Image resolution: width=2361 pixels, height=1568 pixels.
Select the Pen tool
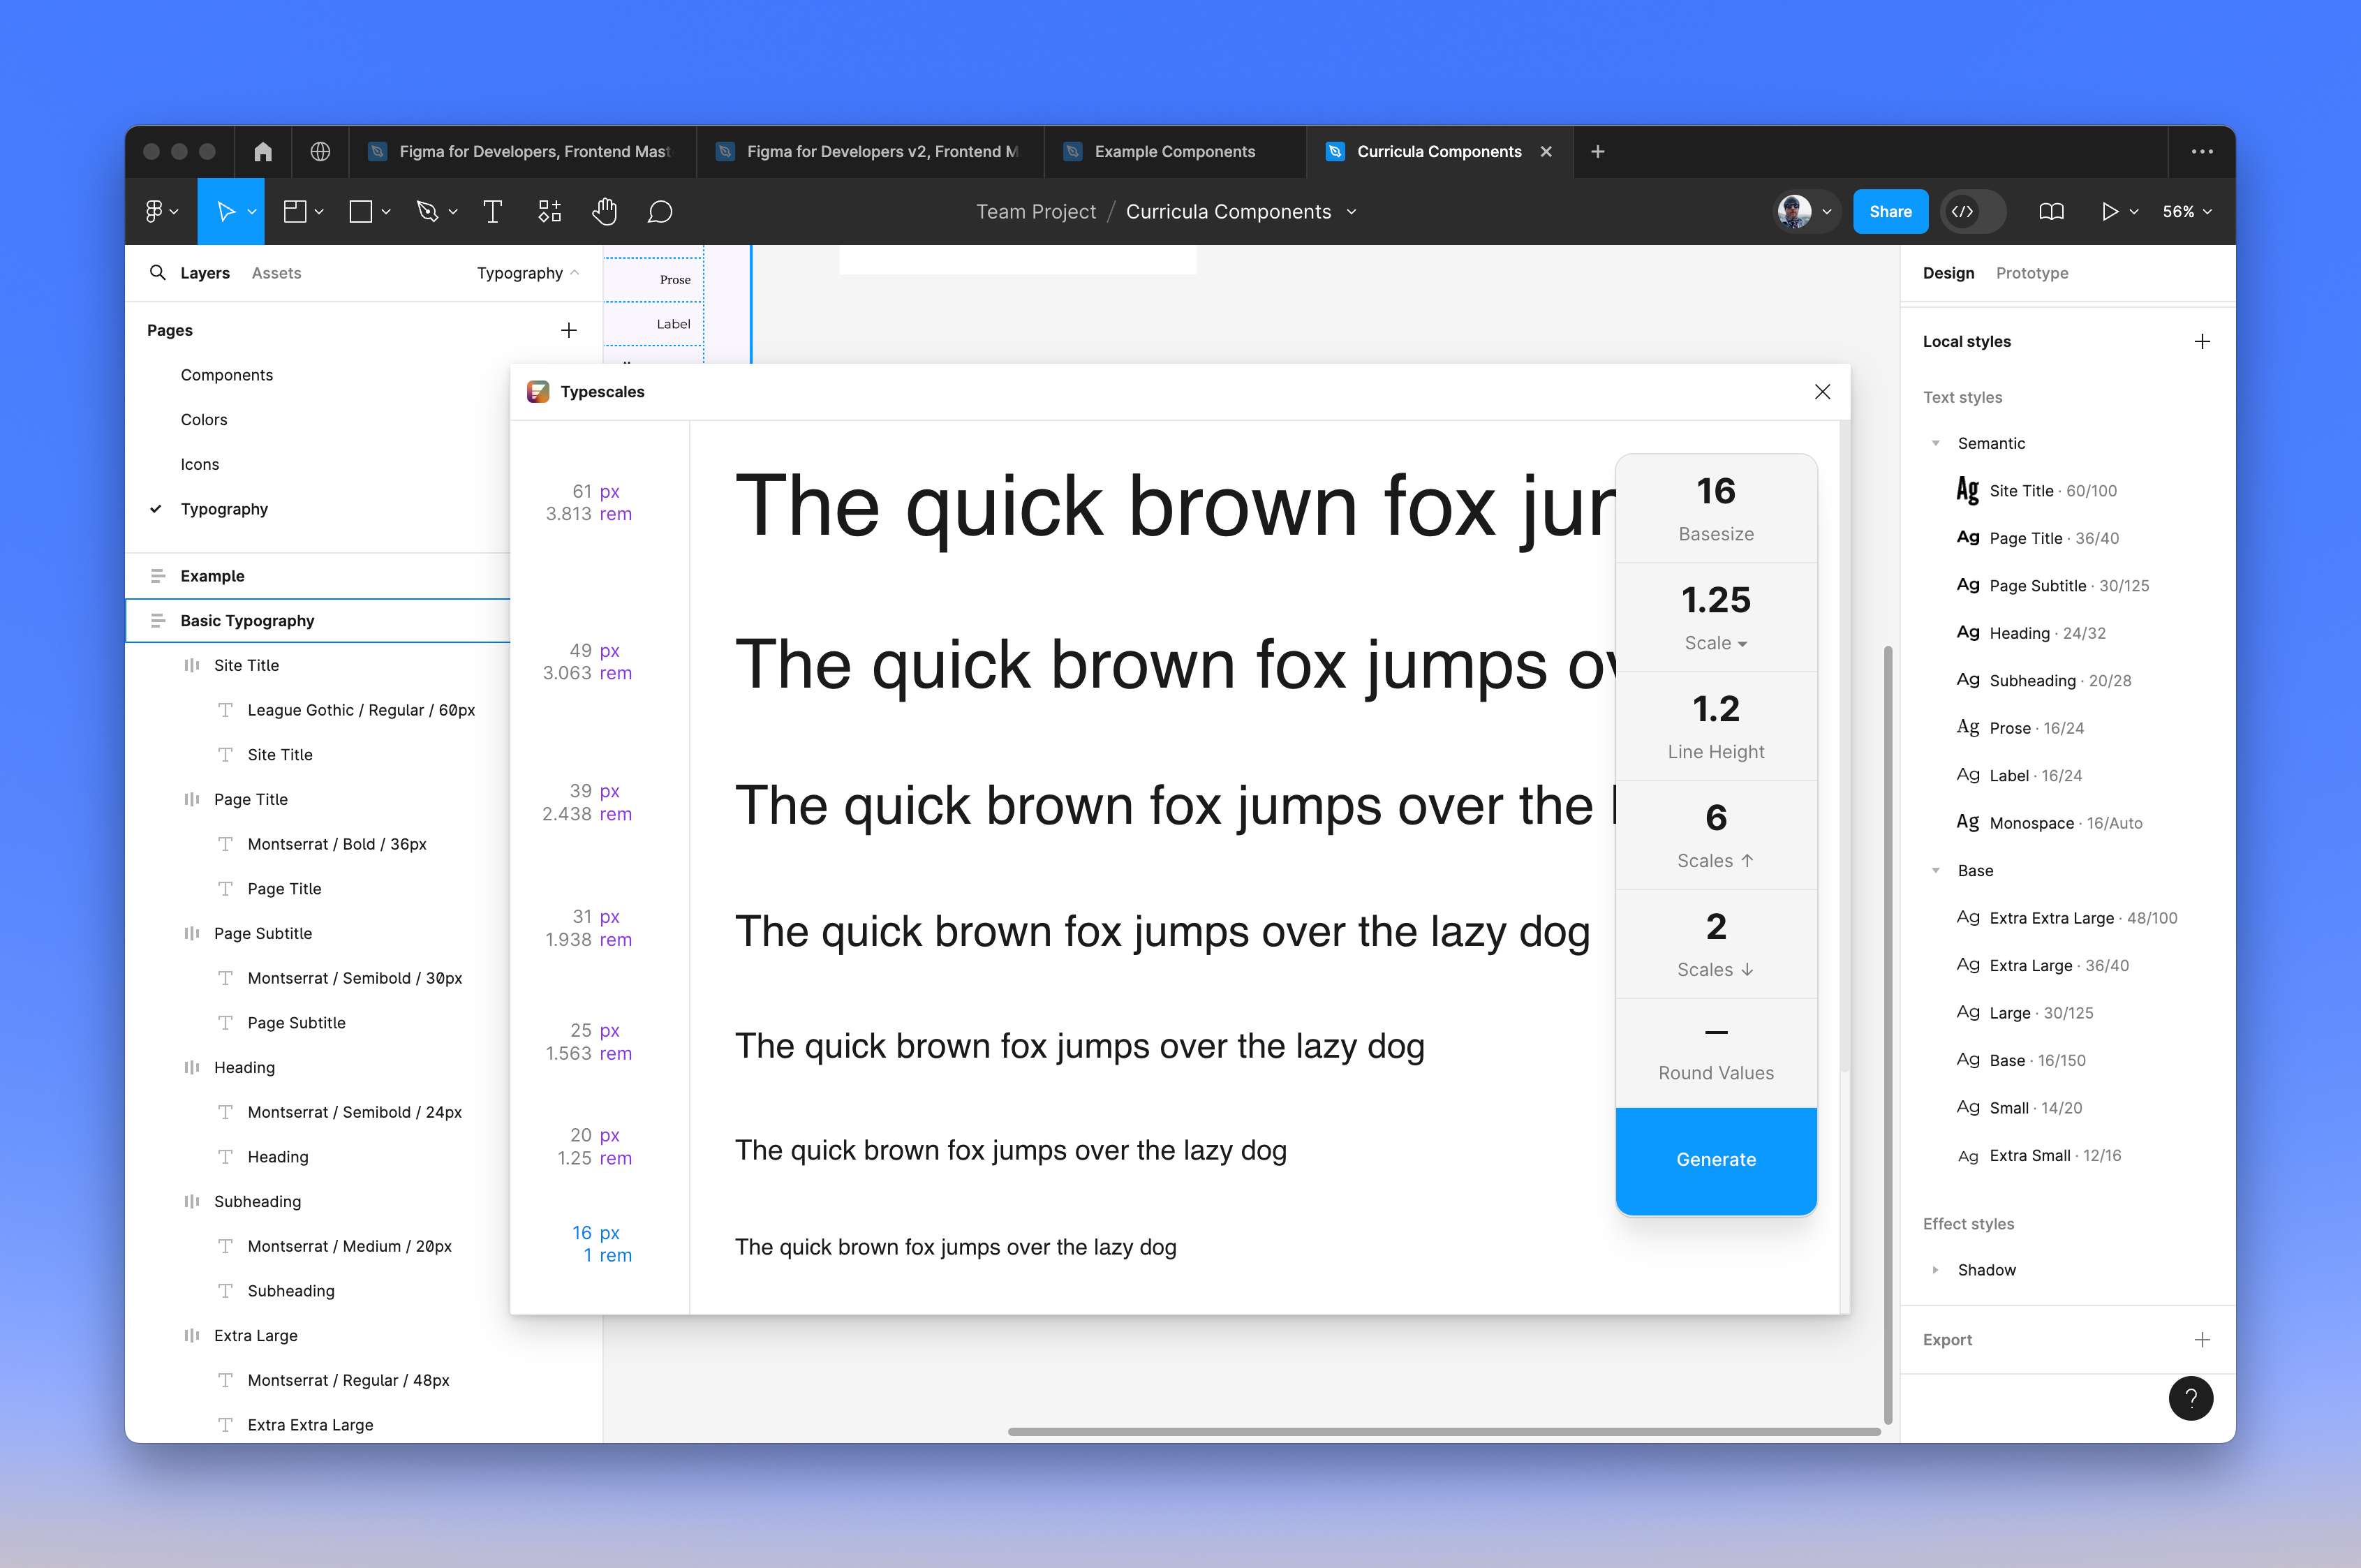point(428,211)
